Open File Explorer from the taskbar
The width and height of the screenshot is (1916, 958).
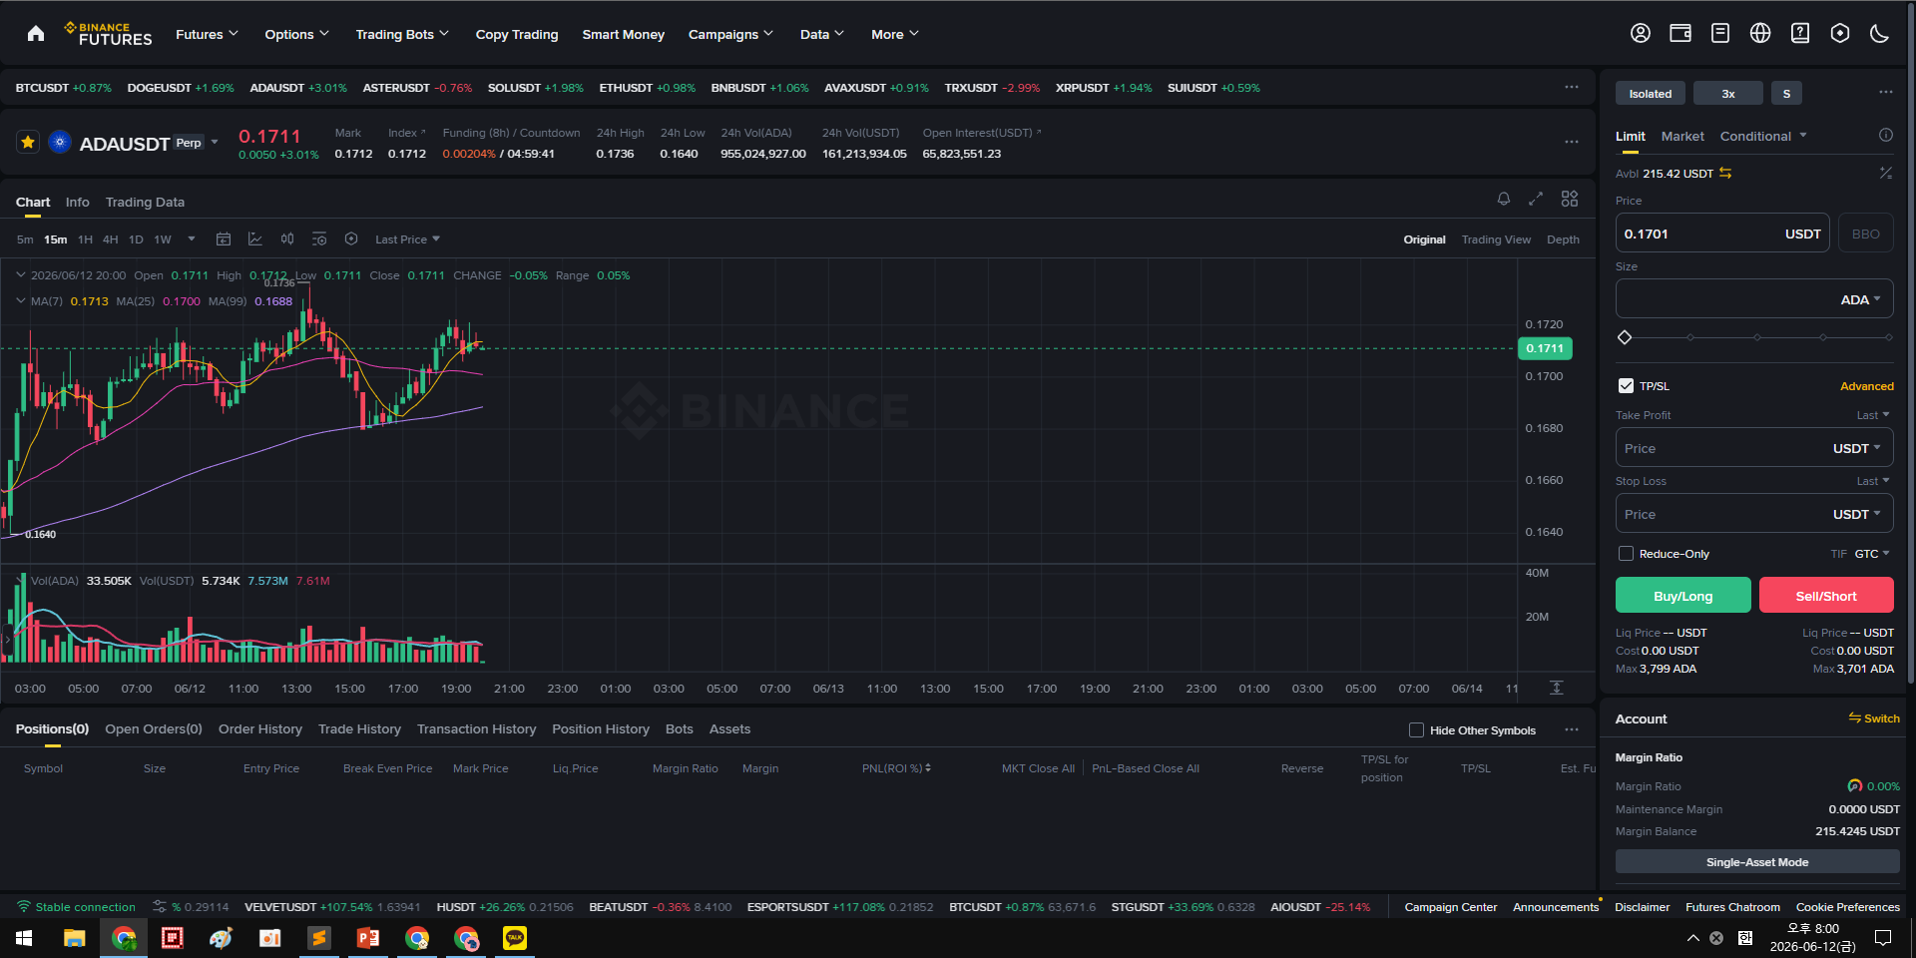coord(74,938)
